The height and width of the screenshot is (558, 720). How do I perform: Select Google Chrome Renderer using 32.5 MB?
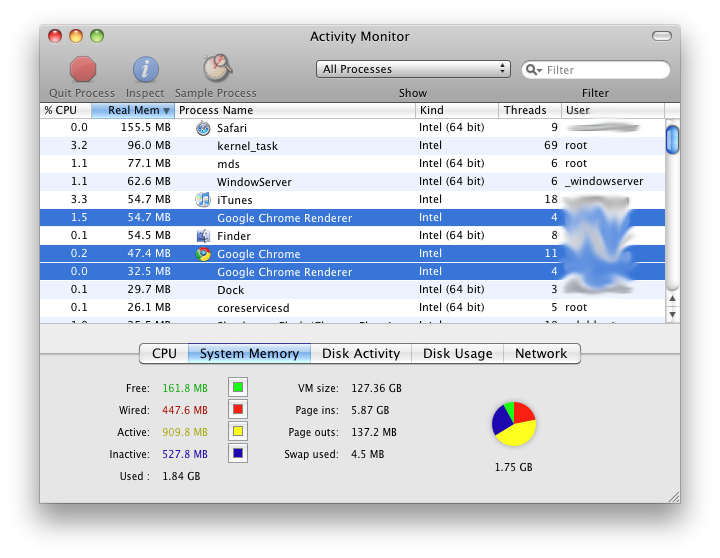pyautogui.click(x=352, y=271)
